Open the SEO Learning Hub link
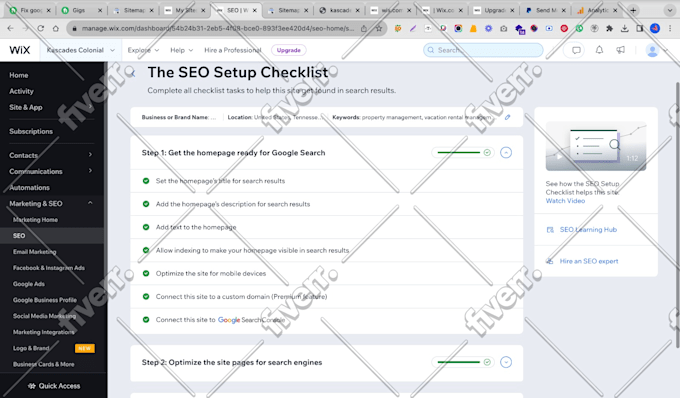 (x=588, y=229)
